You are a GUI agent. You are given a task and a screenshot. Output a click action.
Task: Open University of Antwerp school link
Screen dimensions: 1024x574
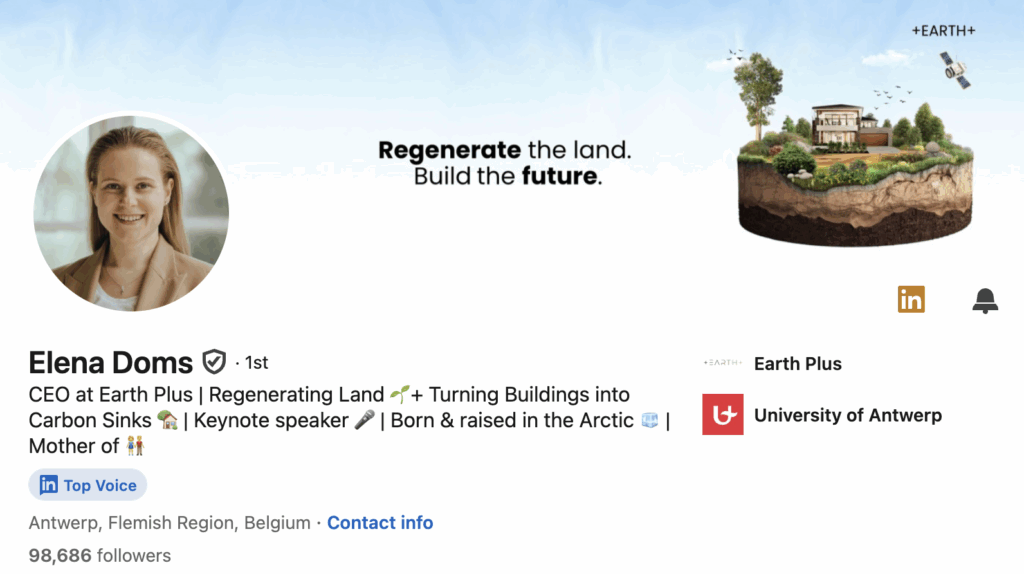tap(847, 415)
